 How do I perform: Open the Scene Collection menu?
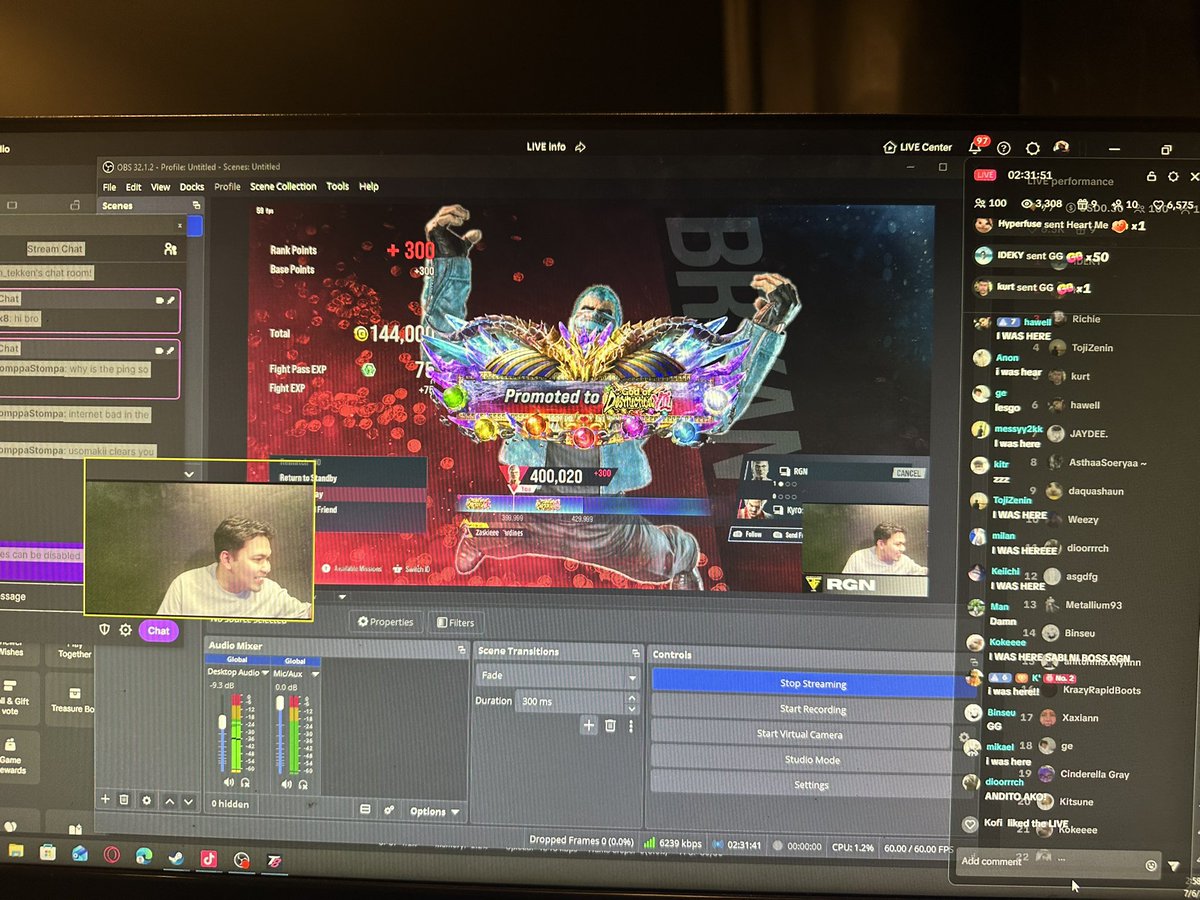click(283, 187)
